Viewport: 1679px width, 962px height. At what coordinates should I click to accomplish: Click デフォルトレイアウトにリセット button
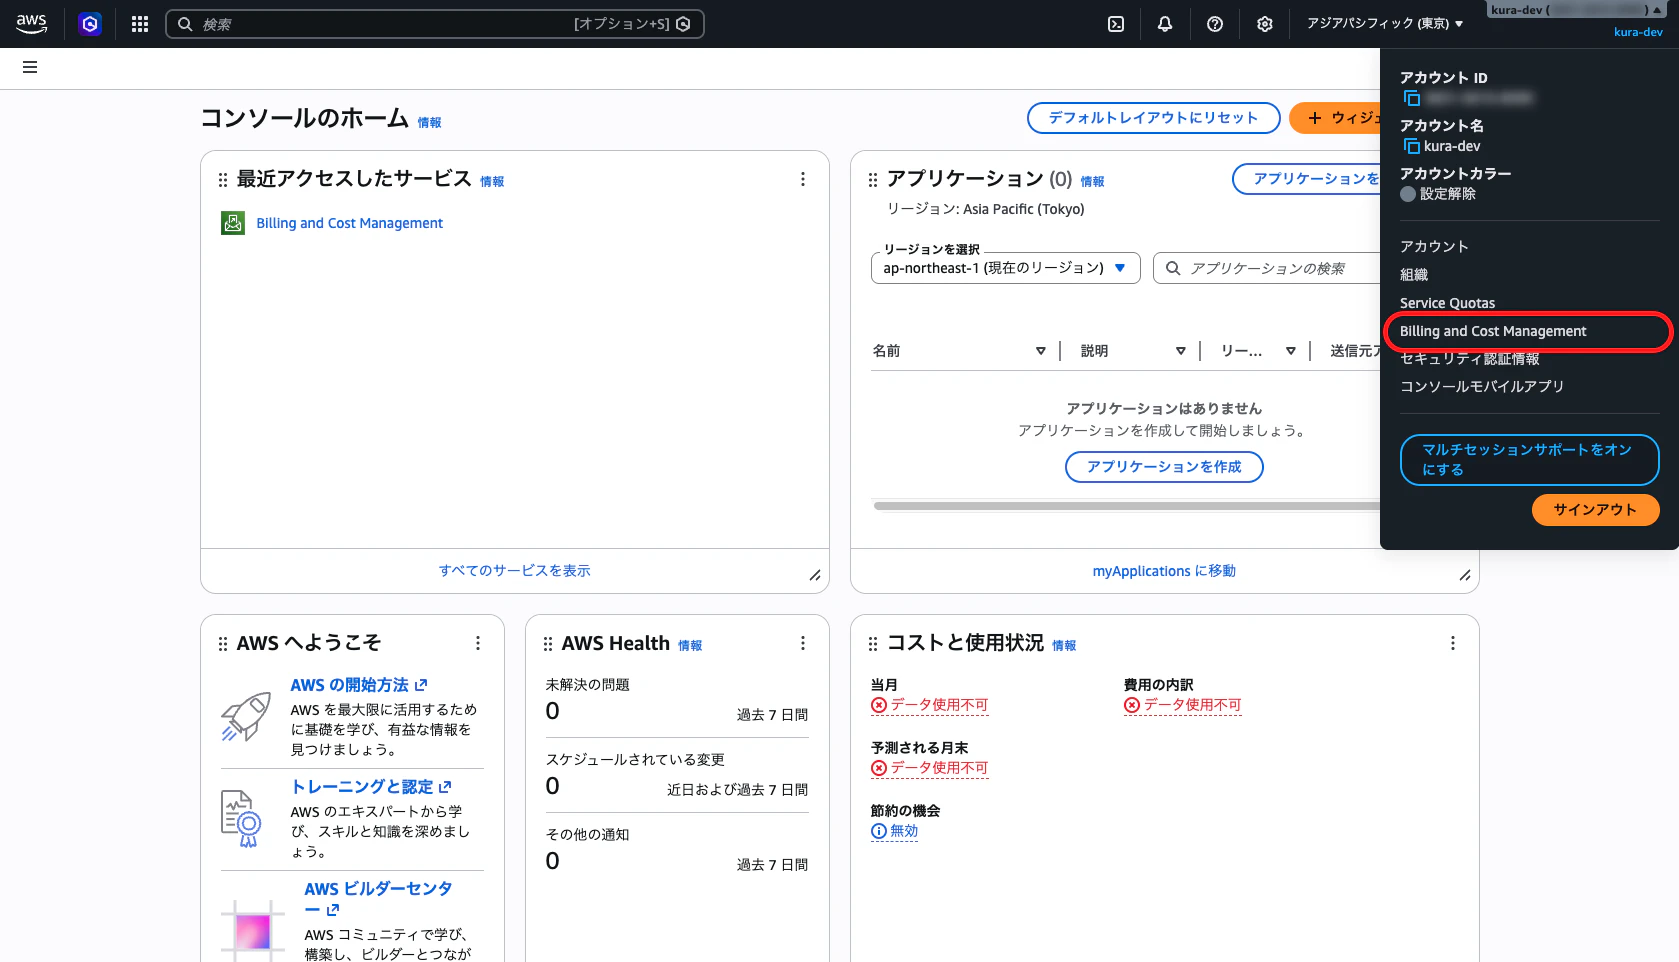tap(1153, 118)
